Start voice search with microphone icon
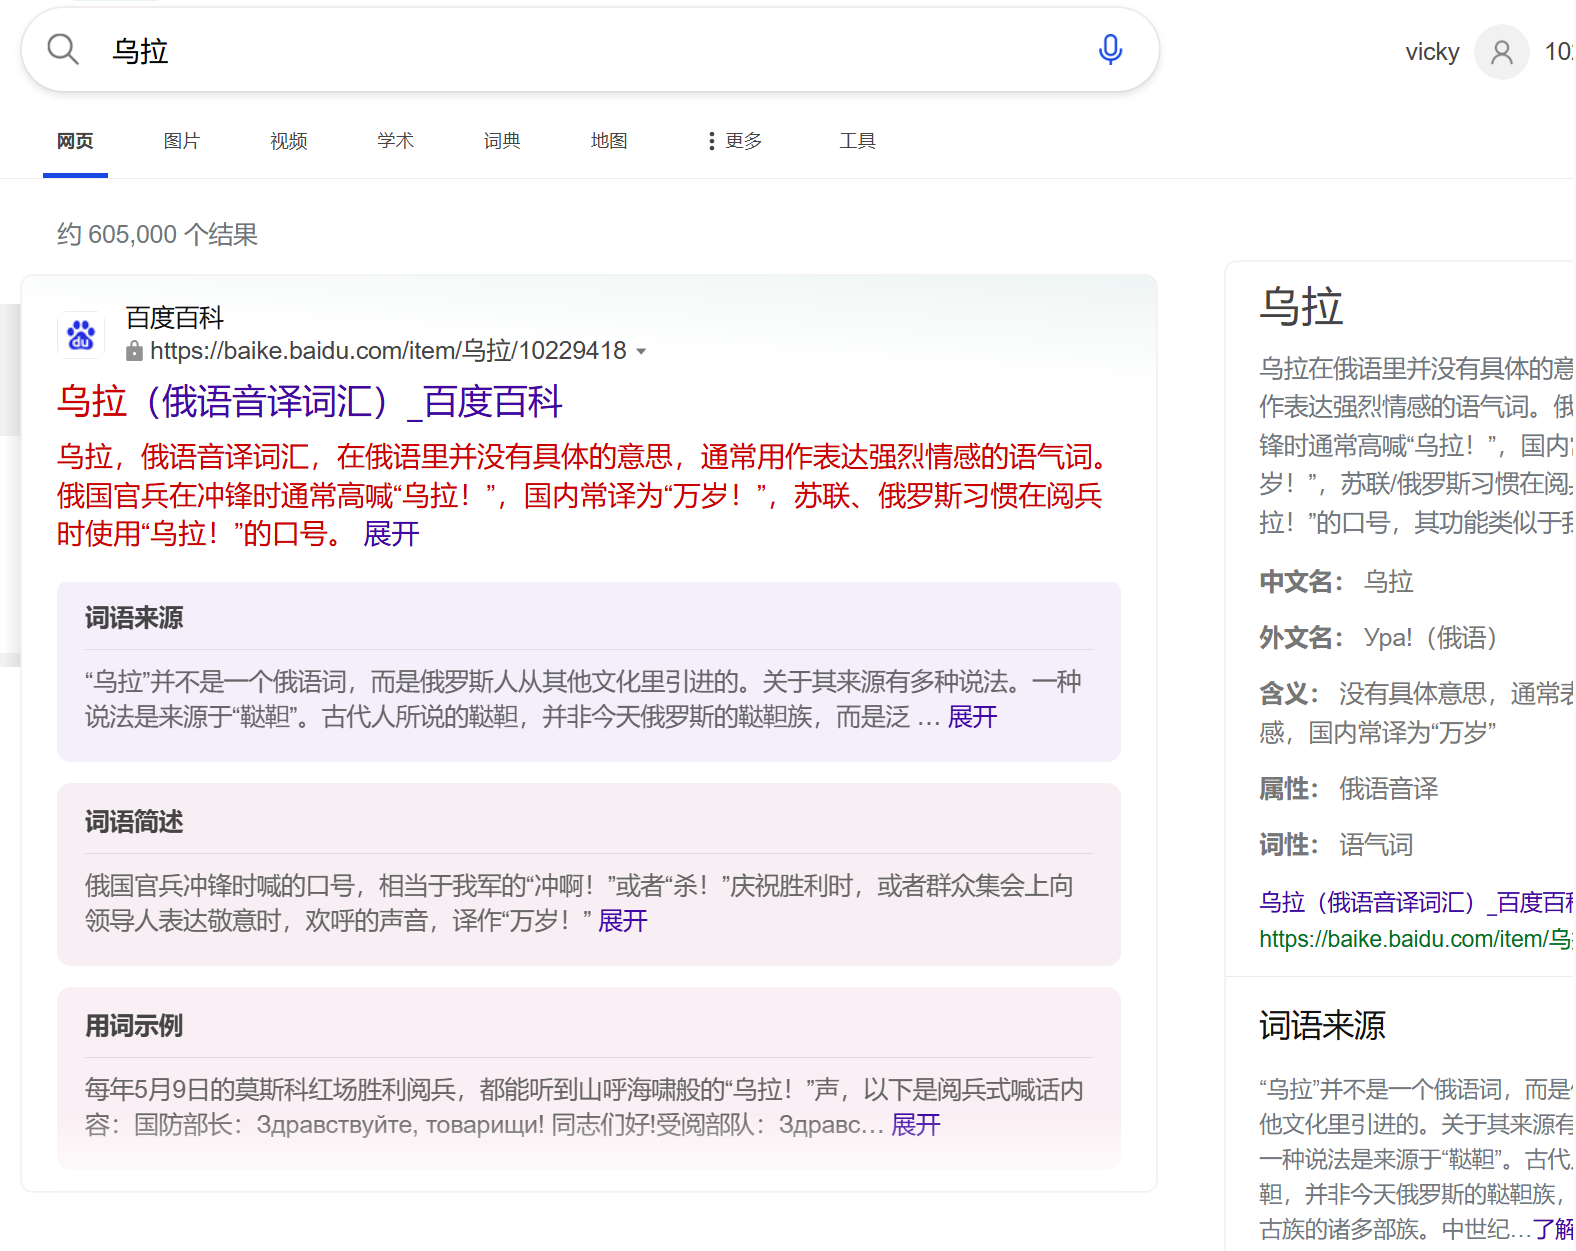The height and width of the screenshot is (1251, 1576). click(x=1110, y=49)
